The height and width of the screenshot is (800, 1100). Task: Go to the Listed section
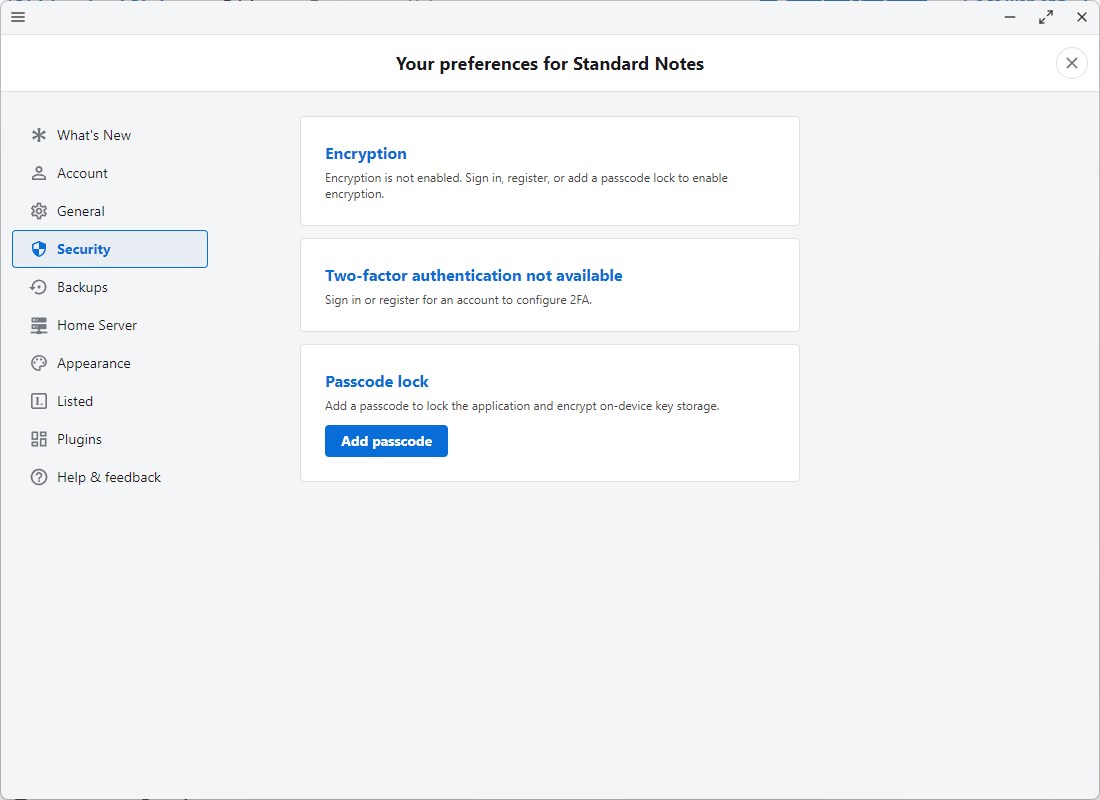110,401
